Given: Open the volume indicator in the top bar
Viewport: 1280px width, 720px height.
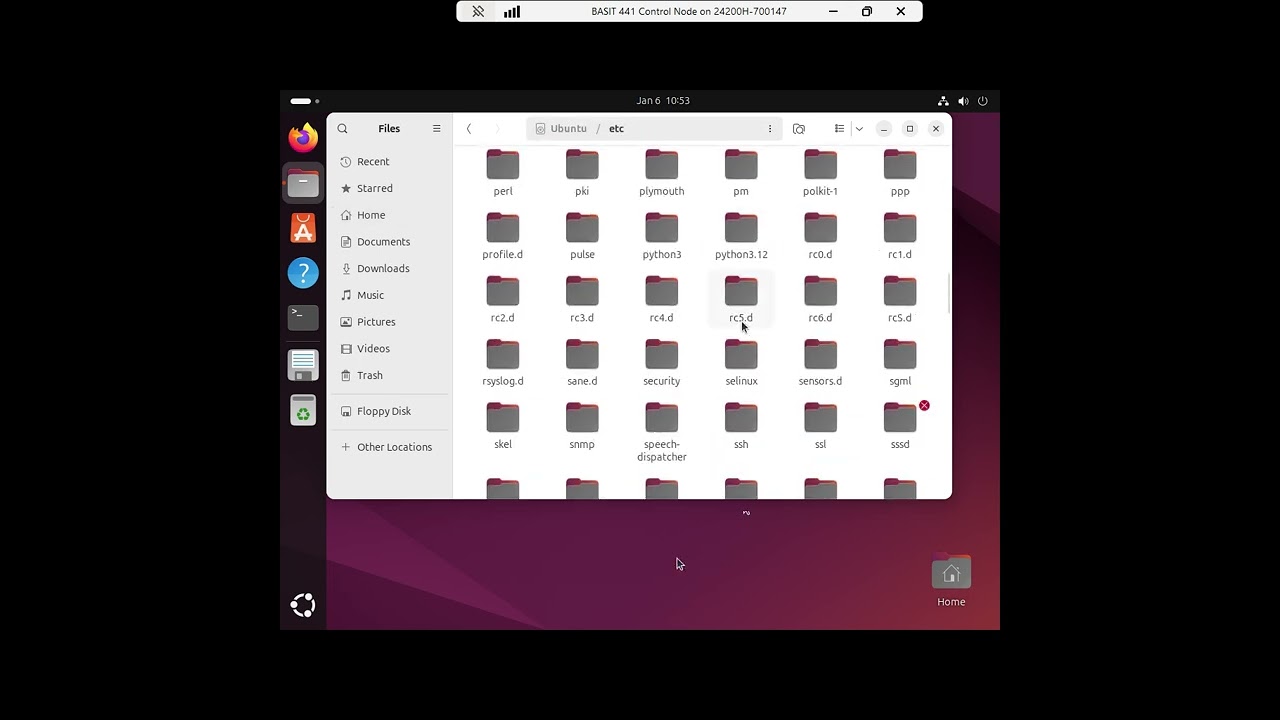Looking at the screenshot, I should (x=963, y=101).
